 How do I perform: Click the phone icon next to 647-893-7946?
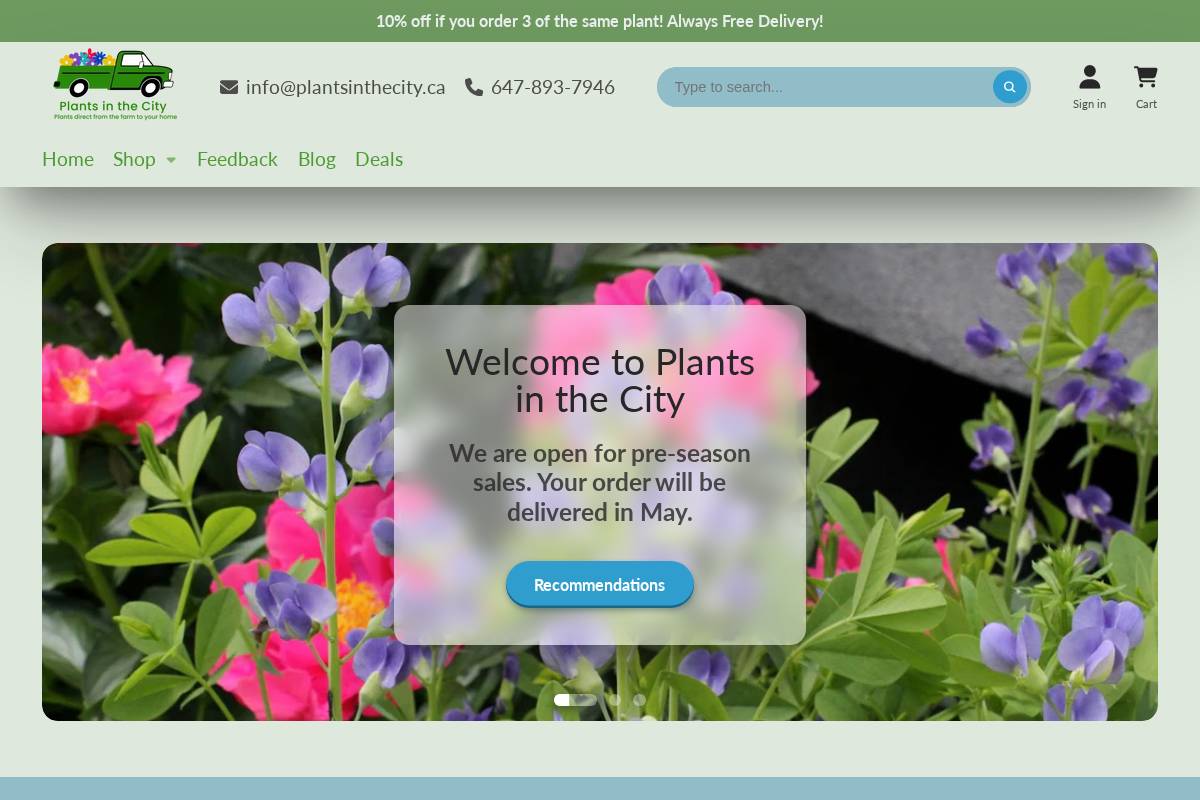(x=472, y=87)
